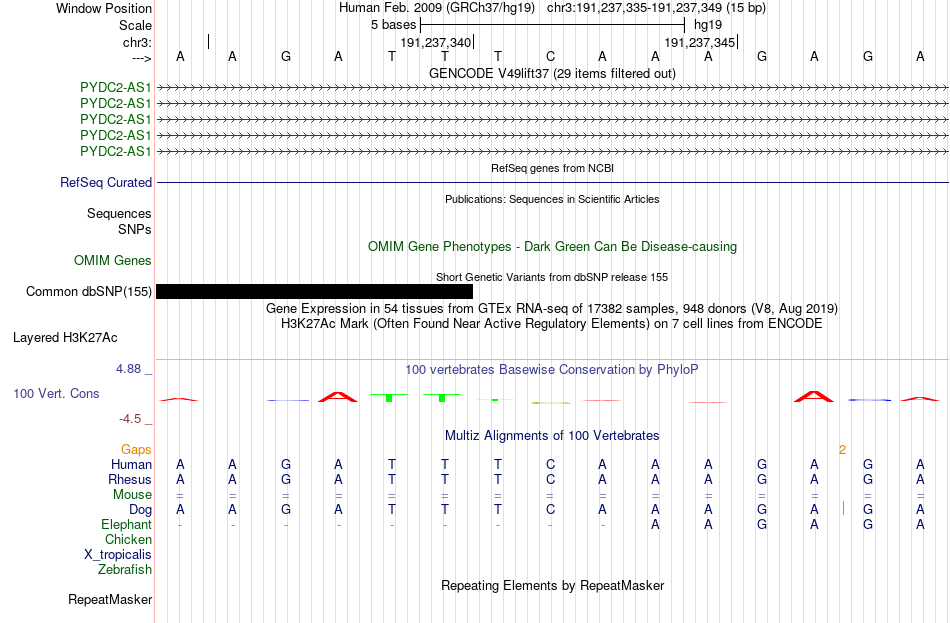950x623 pixels.
Task: Click the orange insertion bar in Dog row
Action: (843, 508)
